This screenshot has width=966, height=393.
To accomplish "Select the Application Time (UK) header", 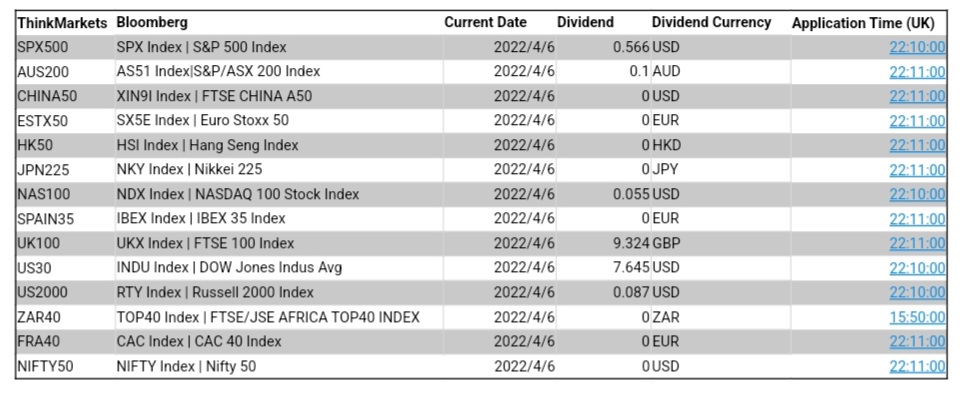I will tap(862, 23).
